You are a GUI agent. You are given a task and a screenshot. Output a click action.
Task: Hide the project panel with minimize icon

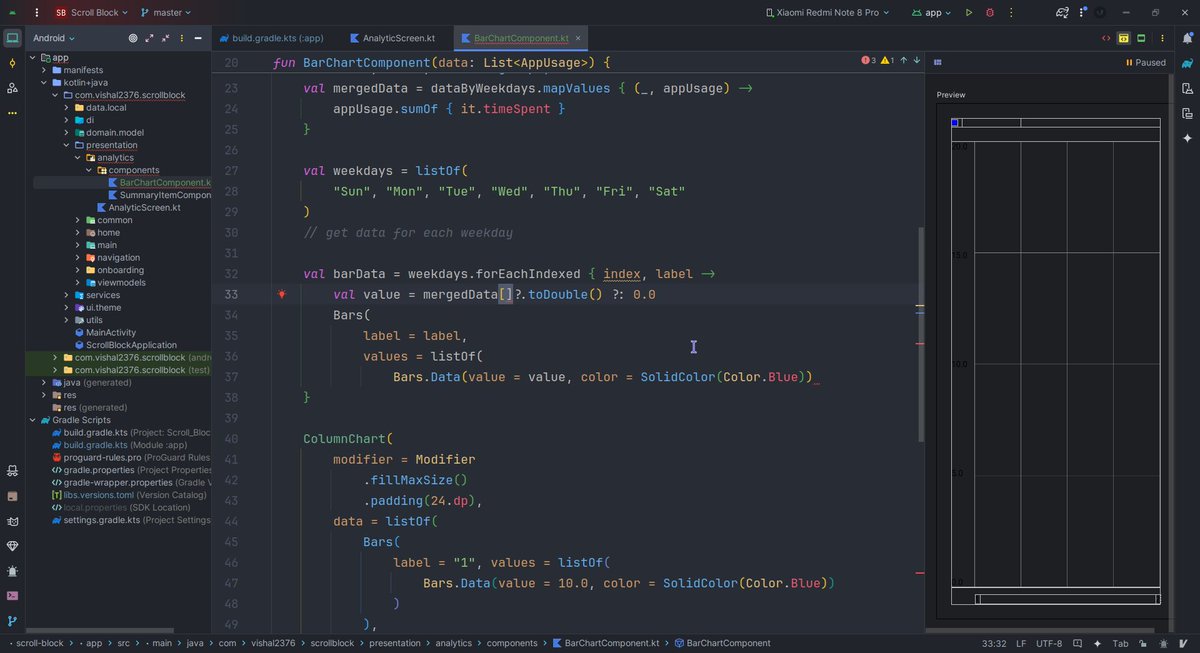(200, 38)
